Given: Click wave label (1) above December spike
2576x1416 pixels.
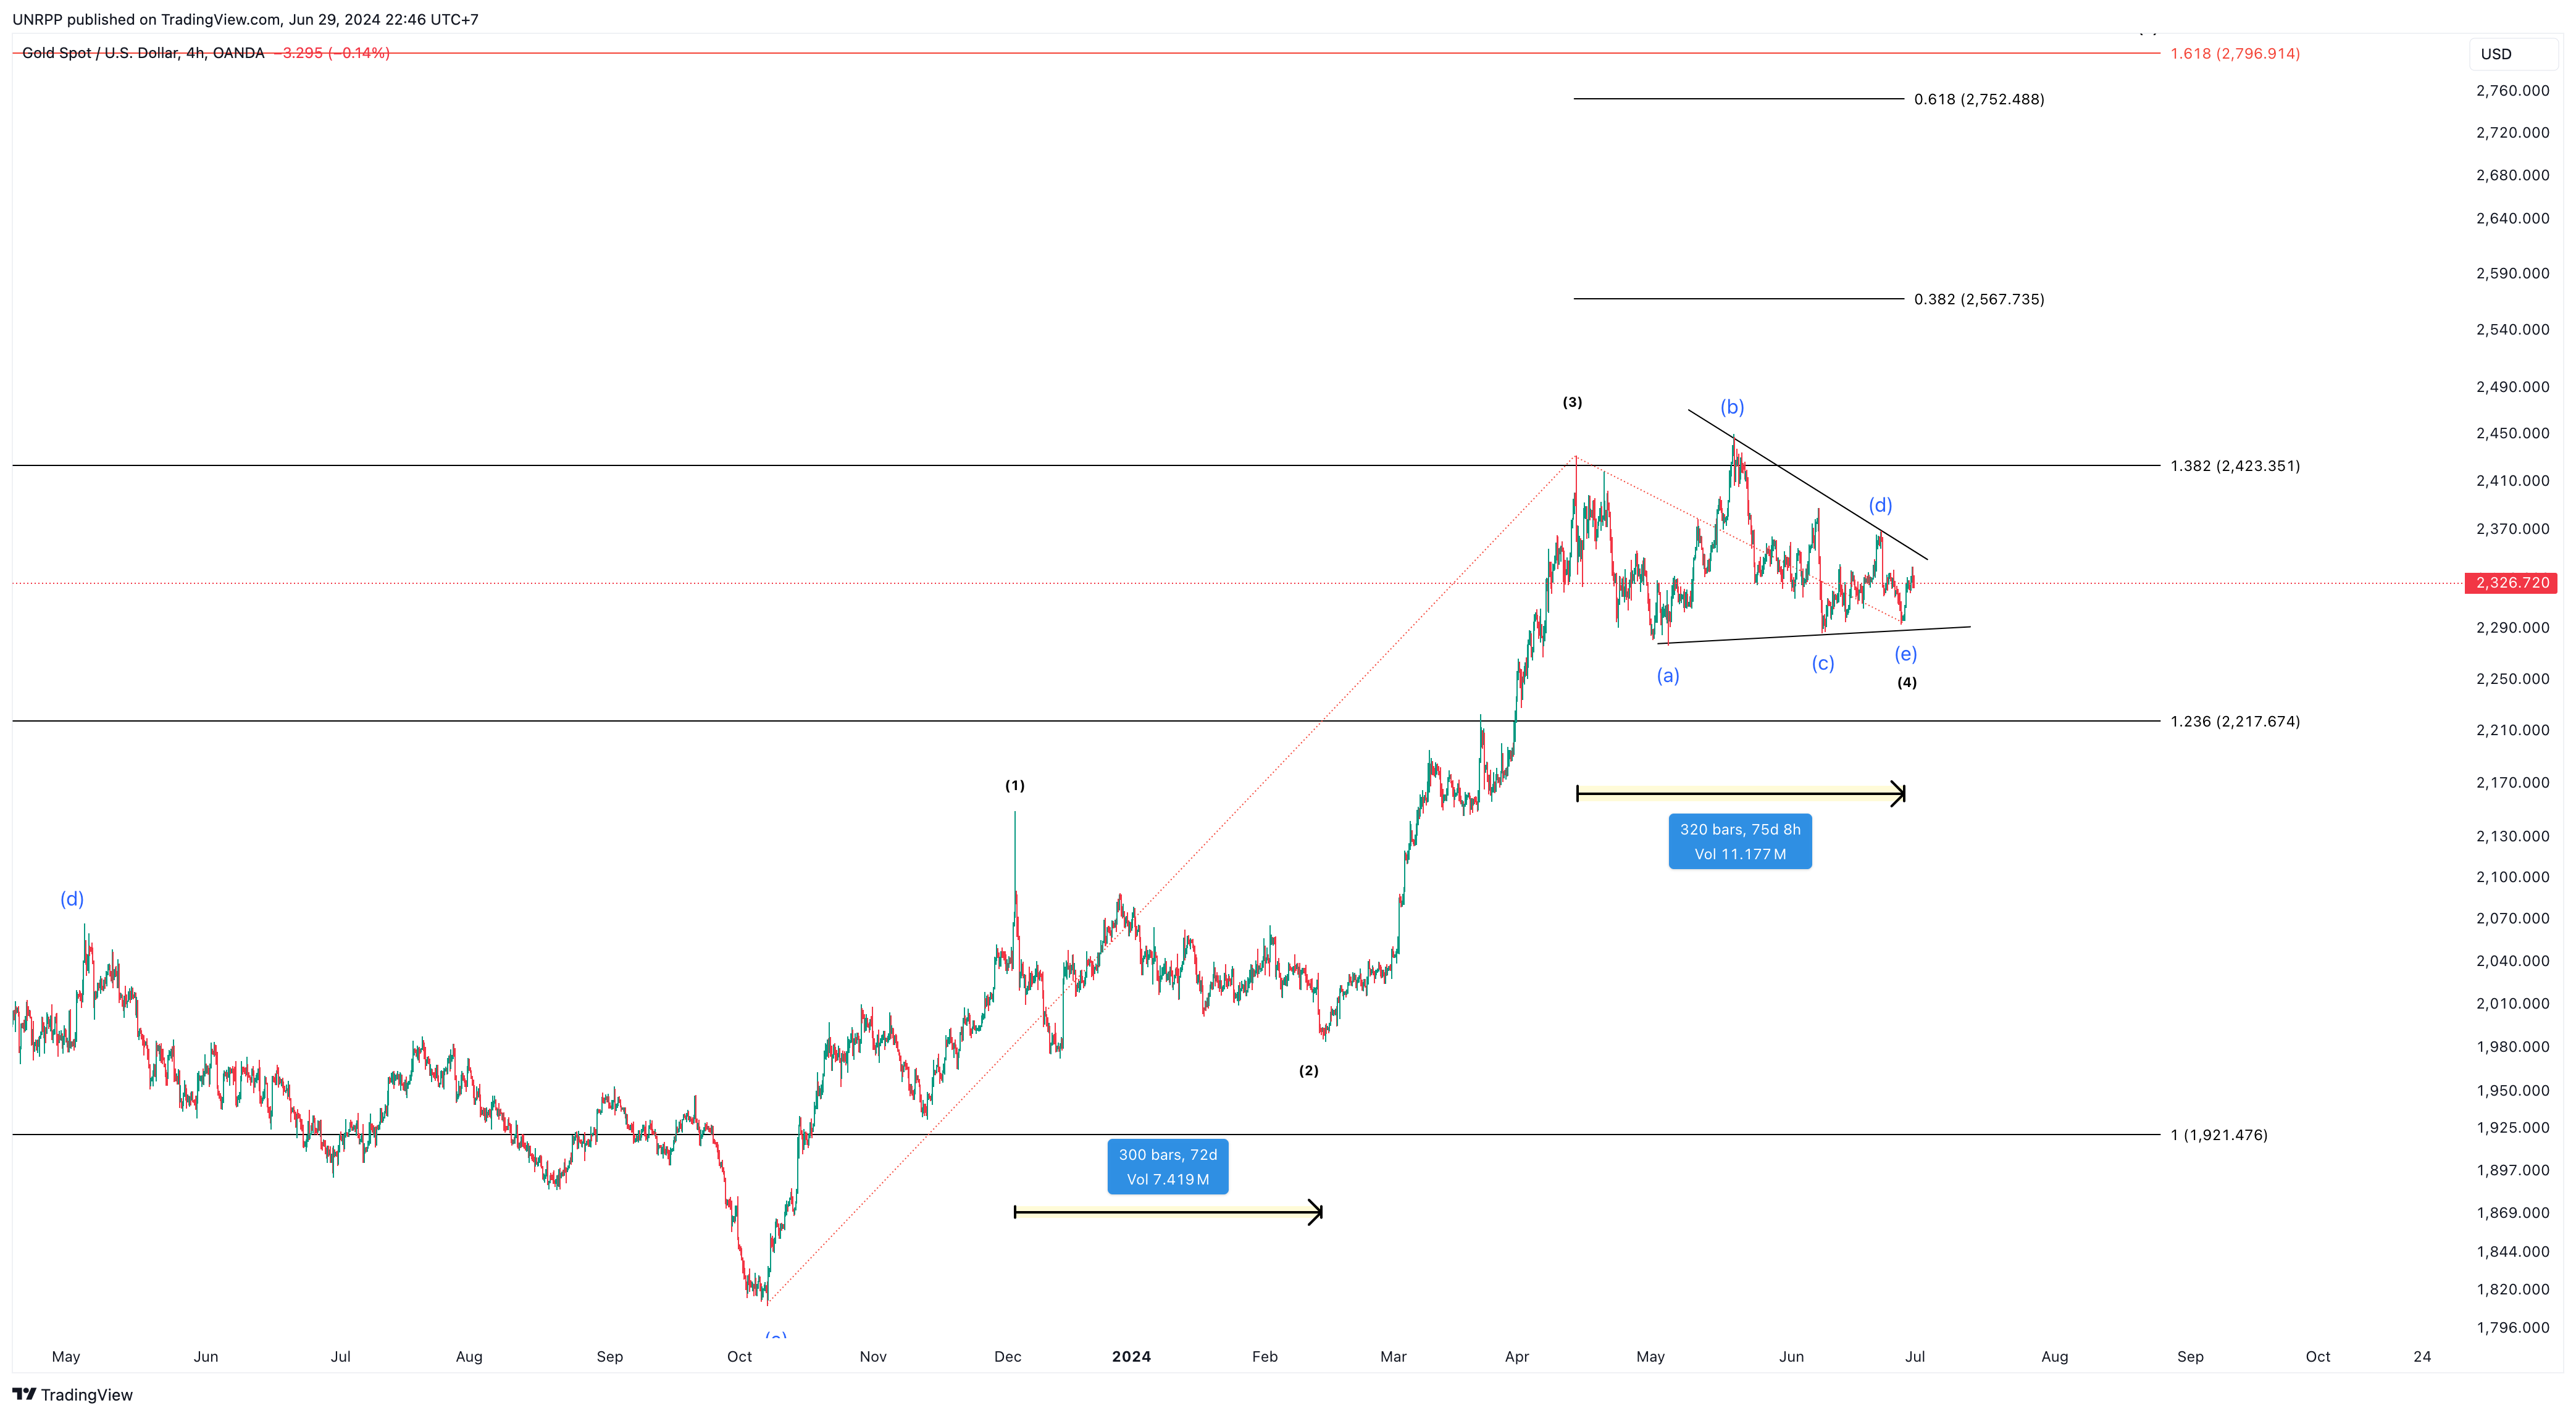Looking at the screenshot, I should pyautogui.click(x=1014, y=785).
